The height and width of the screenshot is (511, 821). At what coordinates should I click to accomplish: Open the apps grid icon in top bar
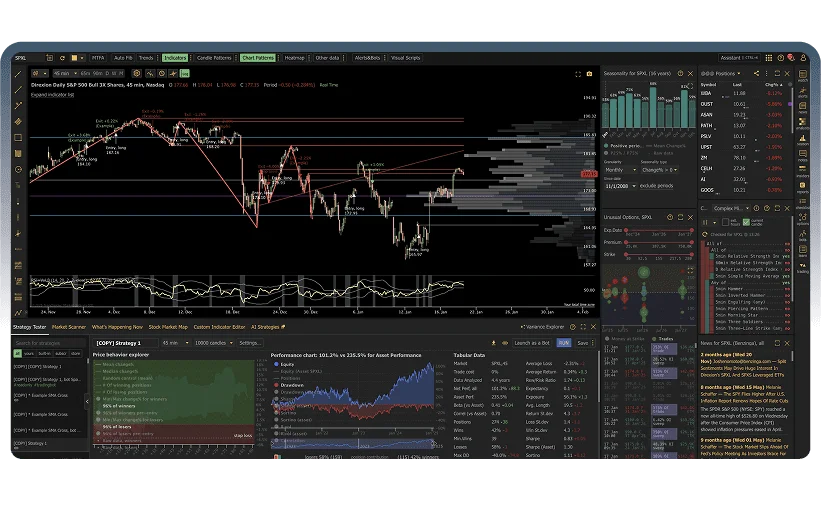coord(769,58)
